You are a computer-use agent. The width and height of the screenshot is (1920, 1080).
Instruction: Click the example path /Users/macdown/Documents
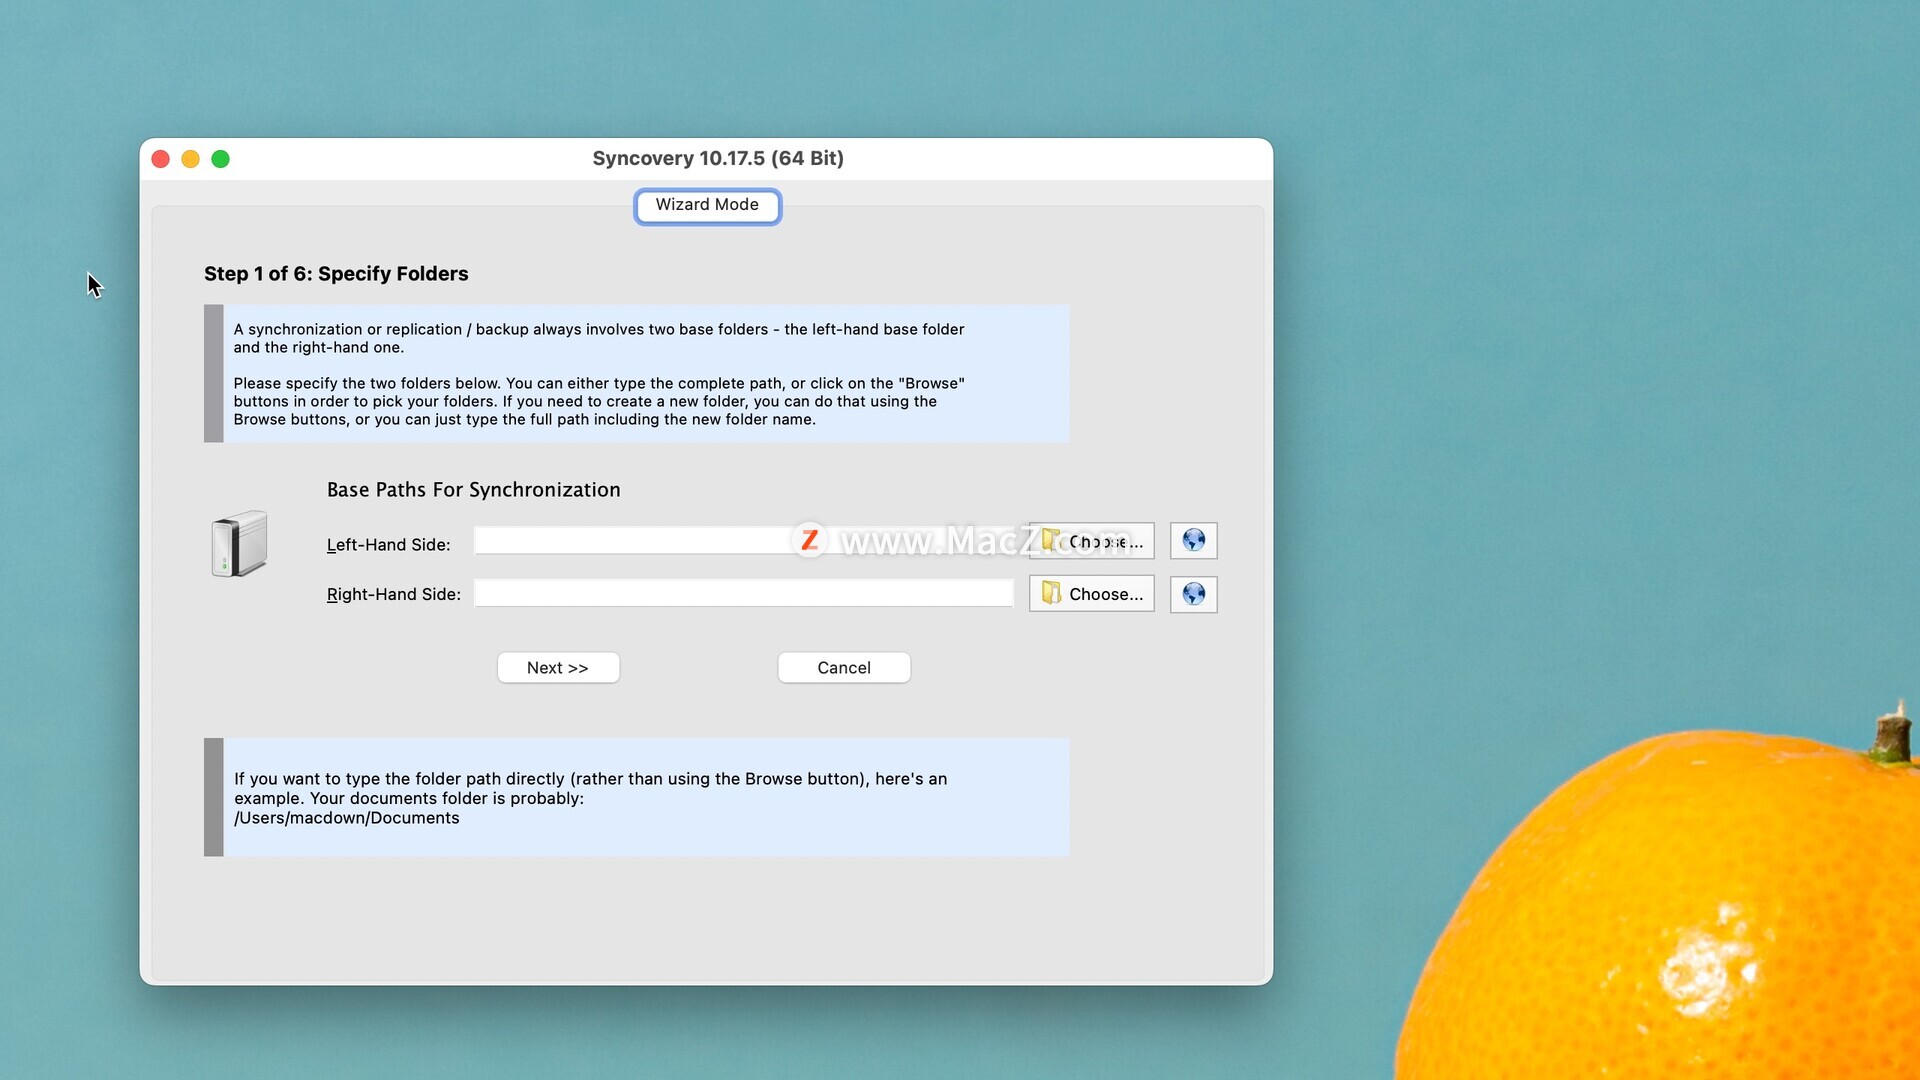click(347, 818)
